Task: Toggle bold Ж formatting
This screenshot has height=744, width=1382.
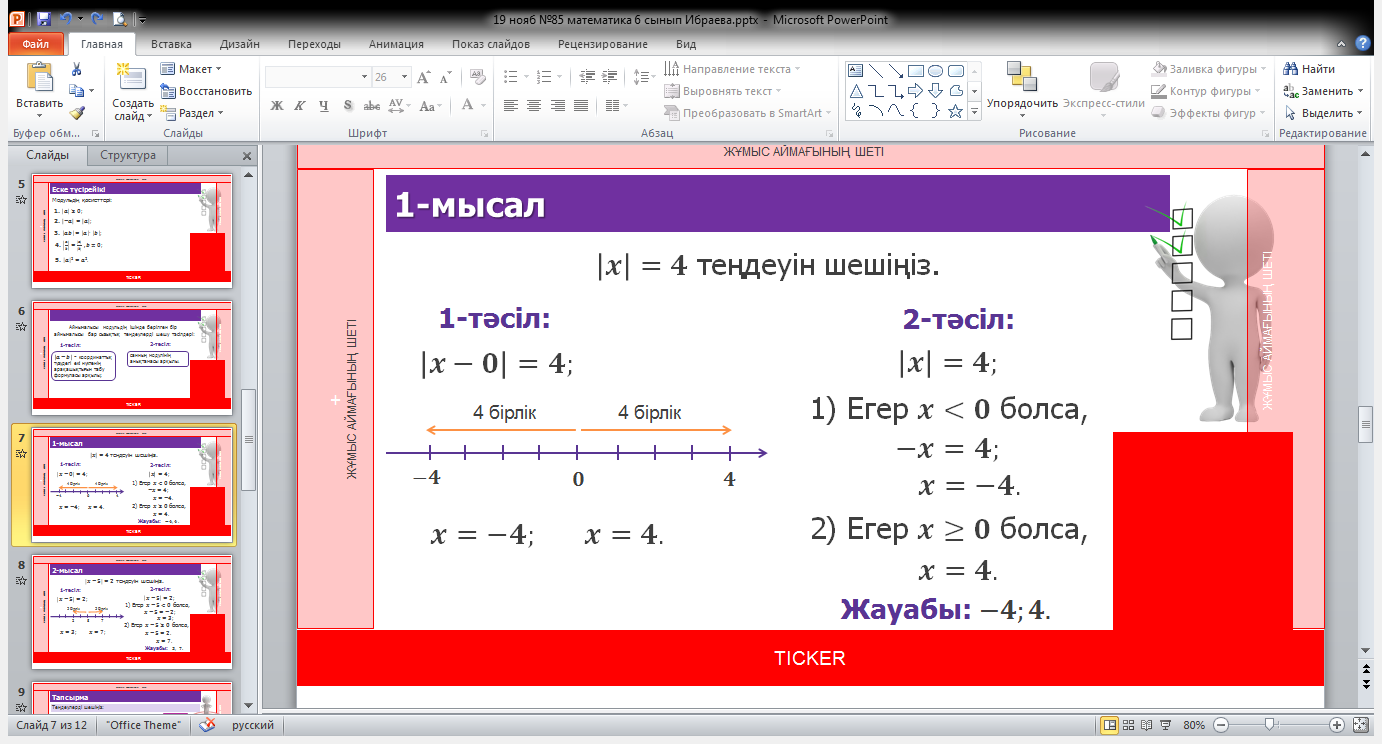Action: coord(277,105)
